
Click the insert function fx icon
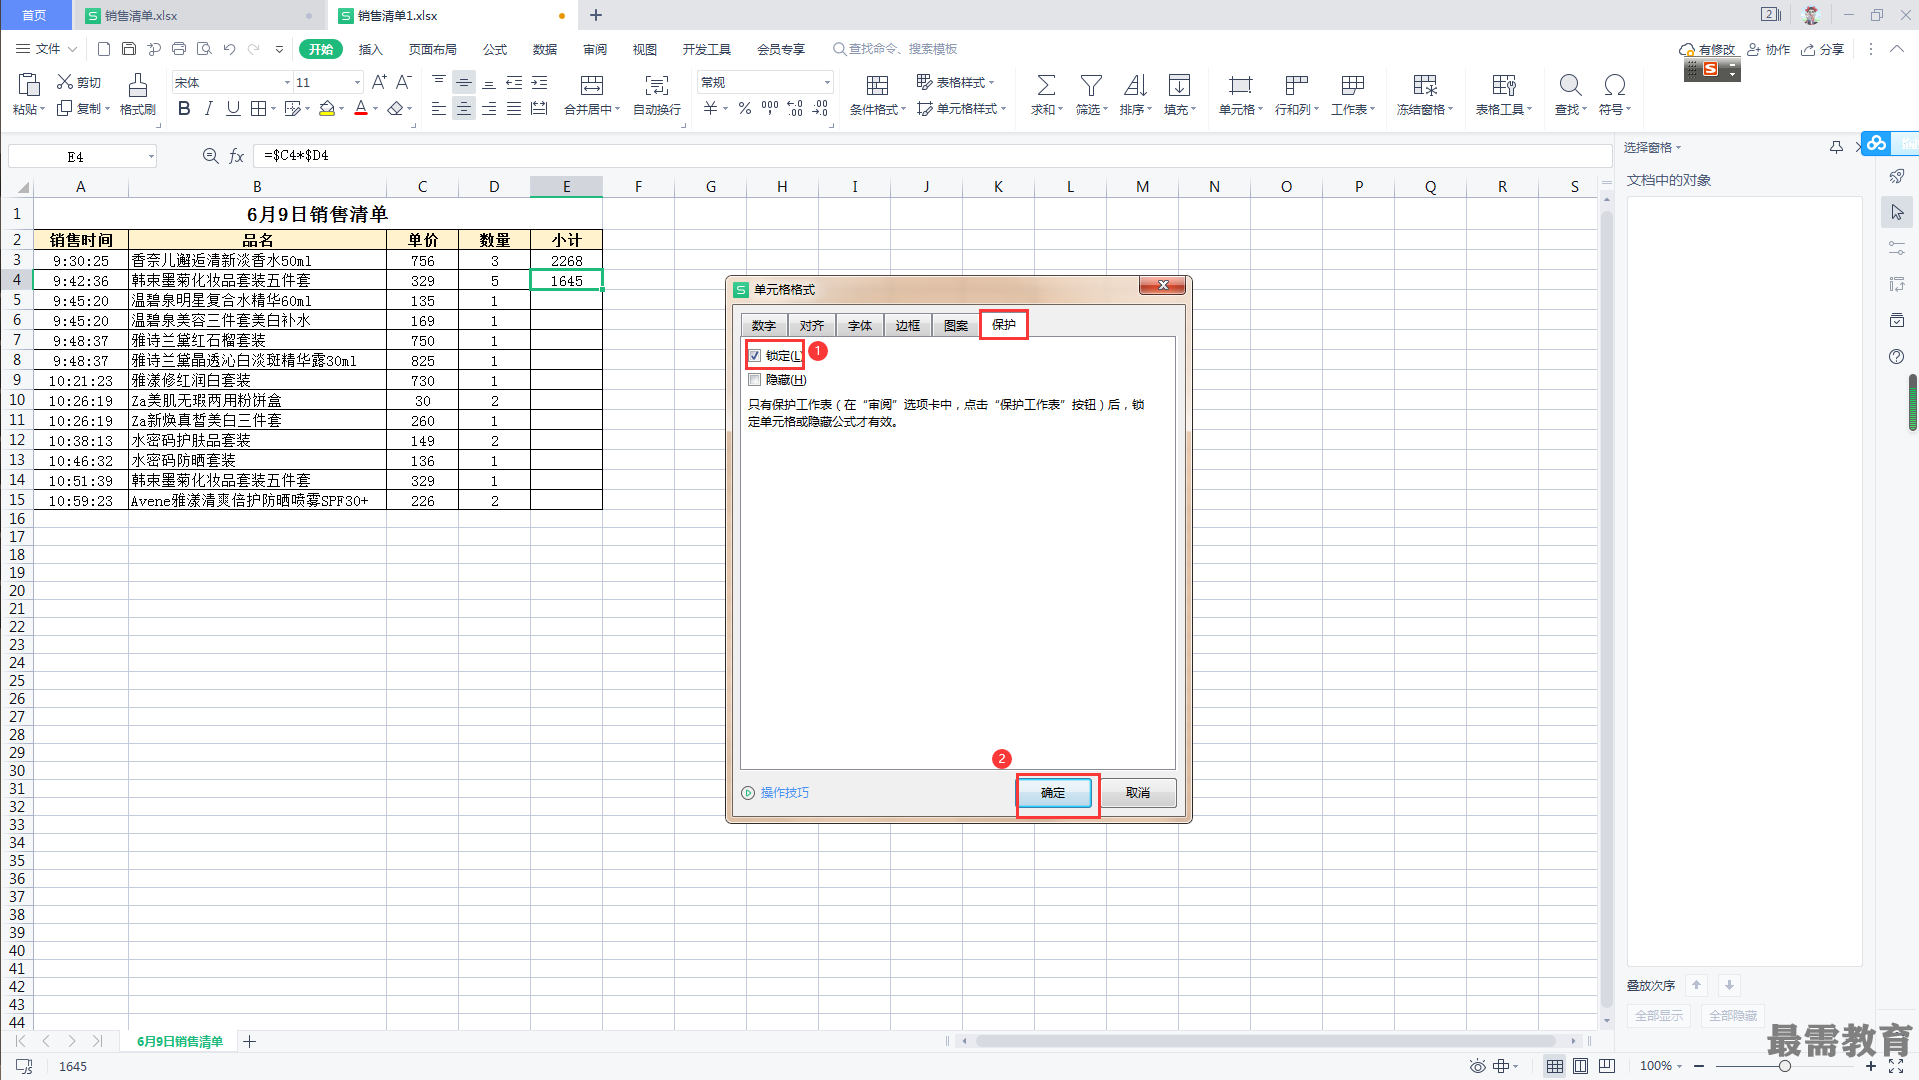[x=237, y=156]
